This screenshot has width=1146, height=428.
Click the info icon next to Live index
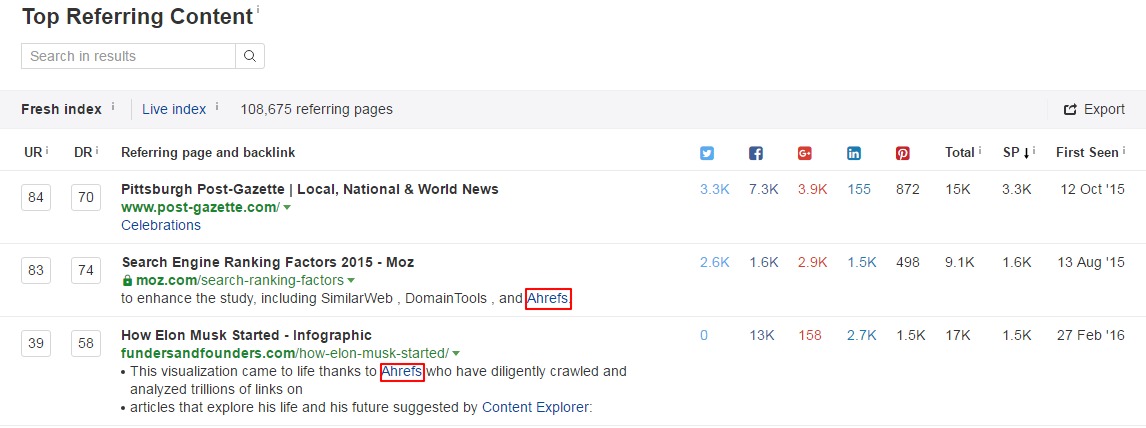217,107
